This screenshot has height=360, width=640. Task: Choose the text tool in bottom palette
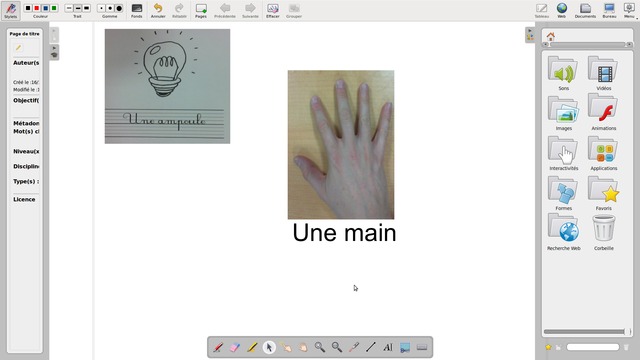pos(388,347)
